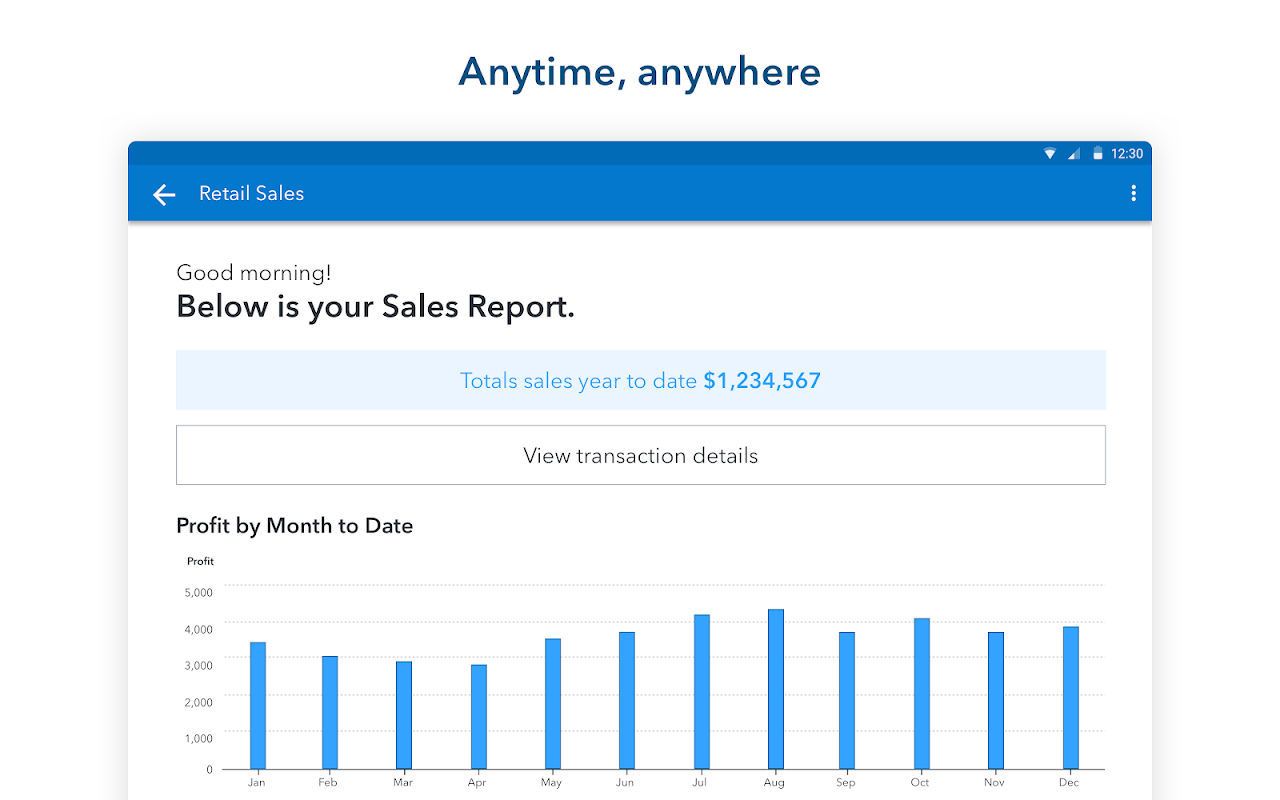The height and width of the screenshot is (800, 1280).
Task: Tap the March profit bar
Action: pyautogui.click(x=404, y=715)
